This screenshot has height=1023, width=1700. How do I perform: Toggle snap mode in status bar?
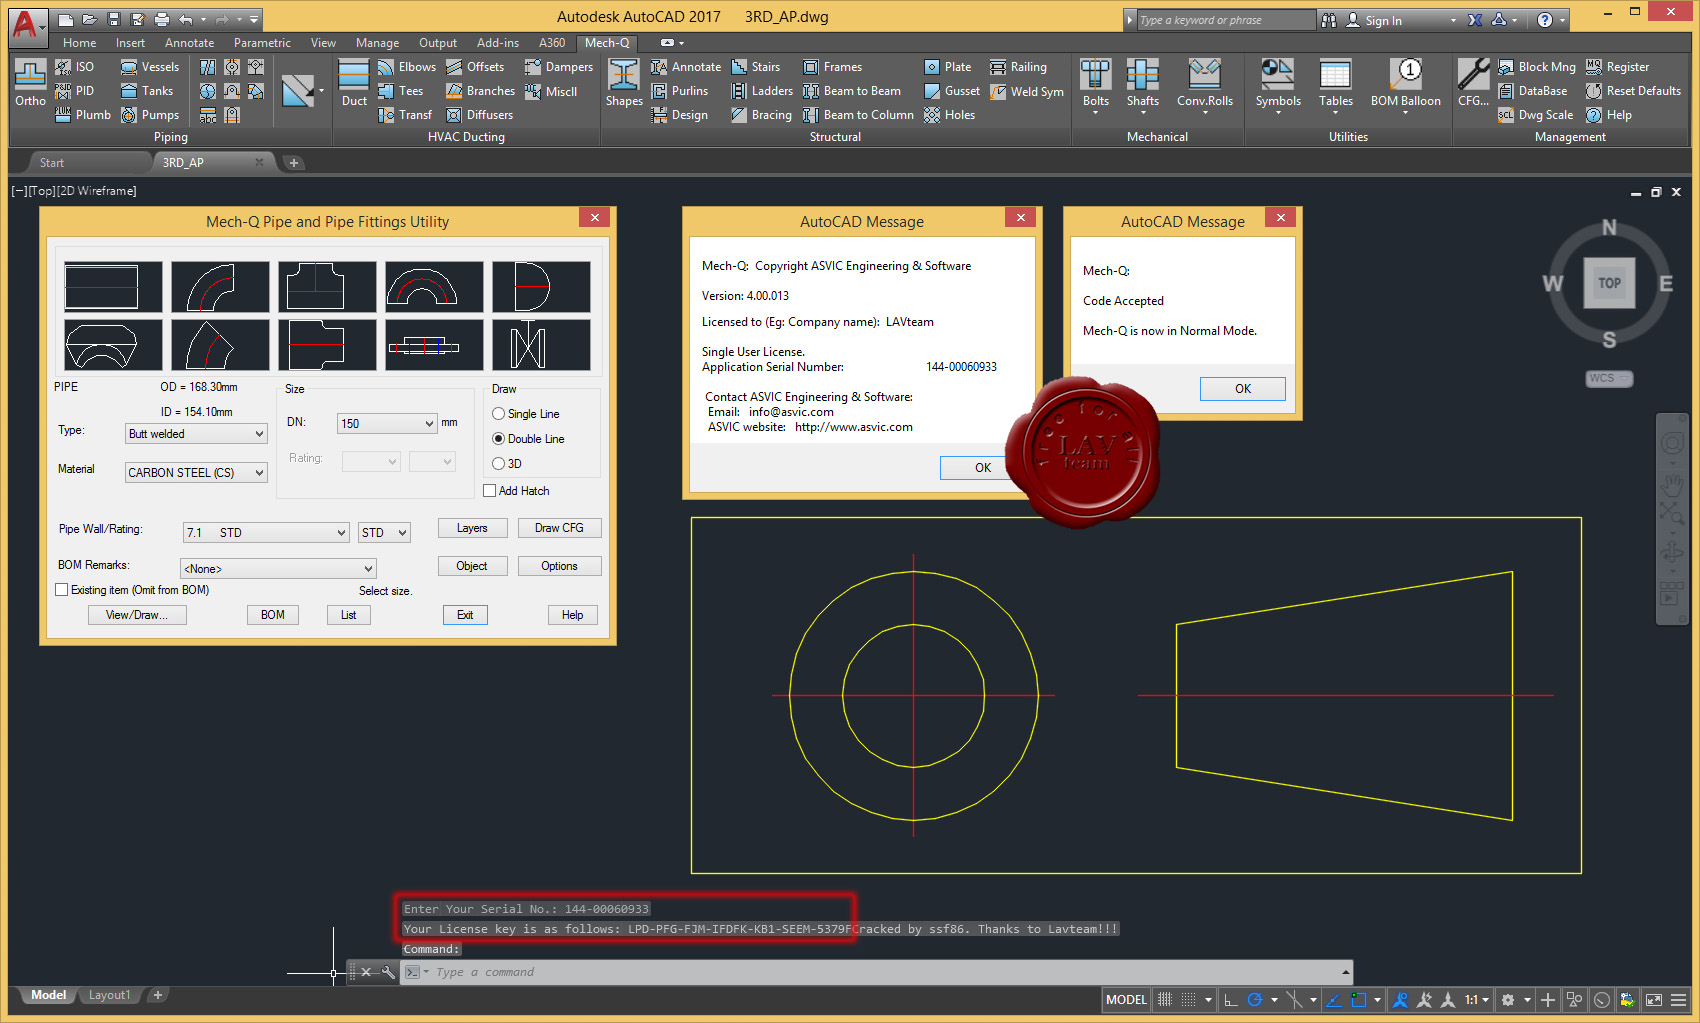pyautogui.click(x=1188, y=999)
